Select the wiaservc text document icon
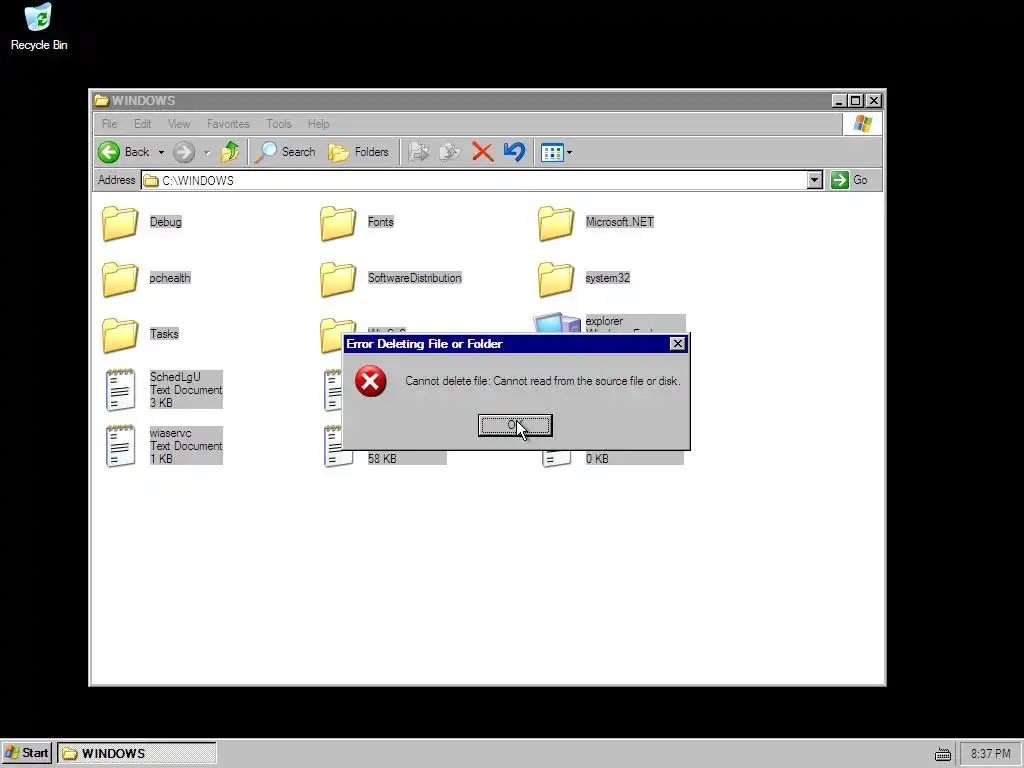Screen dimensions: 1024x768 tap(121, 446)
